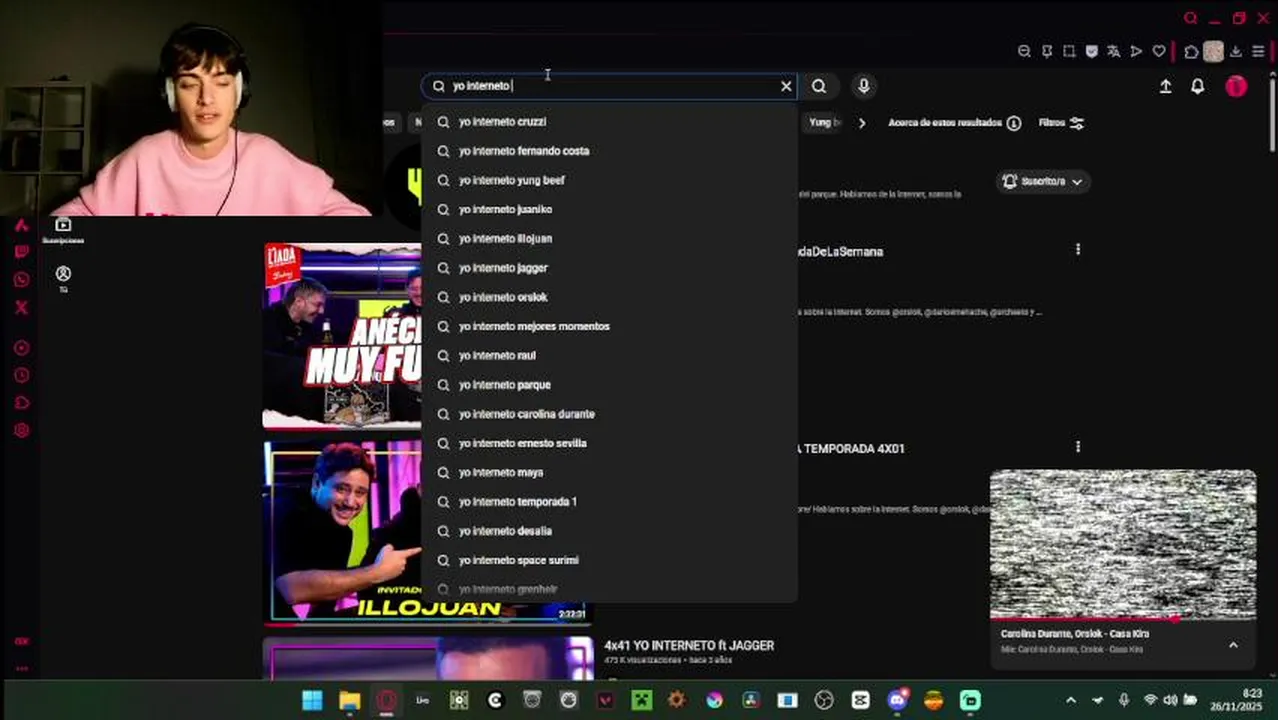Open the Tú profile item in YouTube sidebar
This screenshot has height=720, width=1278.
(63, 279)
